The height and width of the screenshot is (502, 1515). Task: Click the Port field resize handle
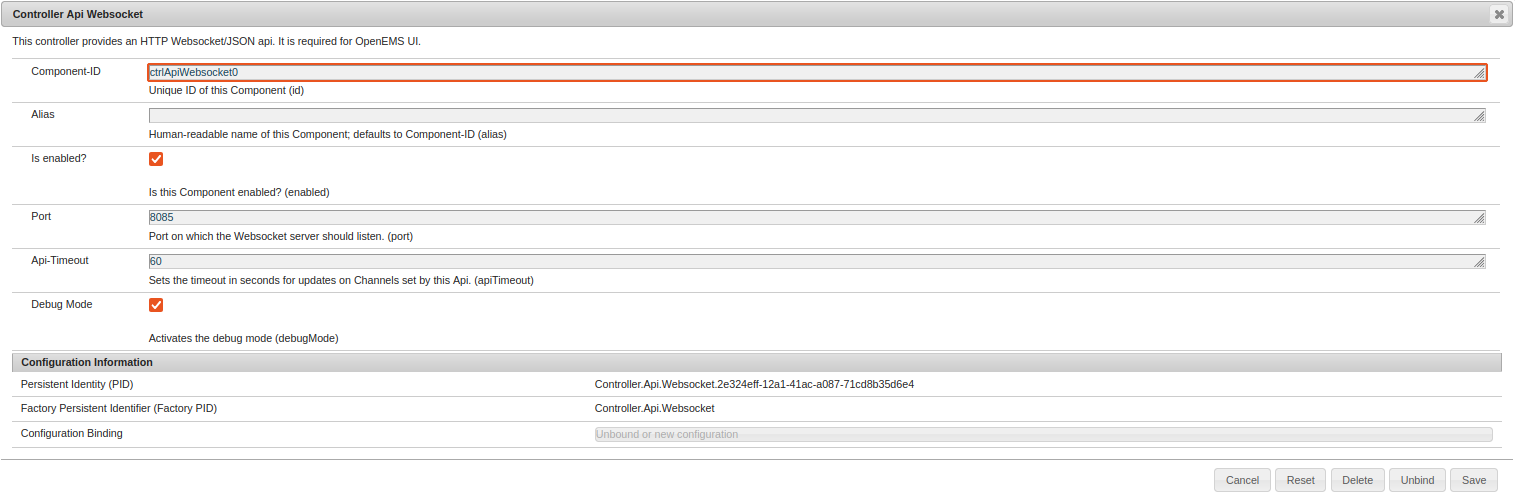(1479, 219)
